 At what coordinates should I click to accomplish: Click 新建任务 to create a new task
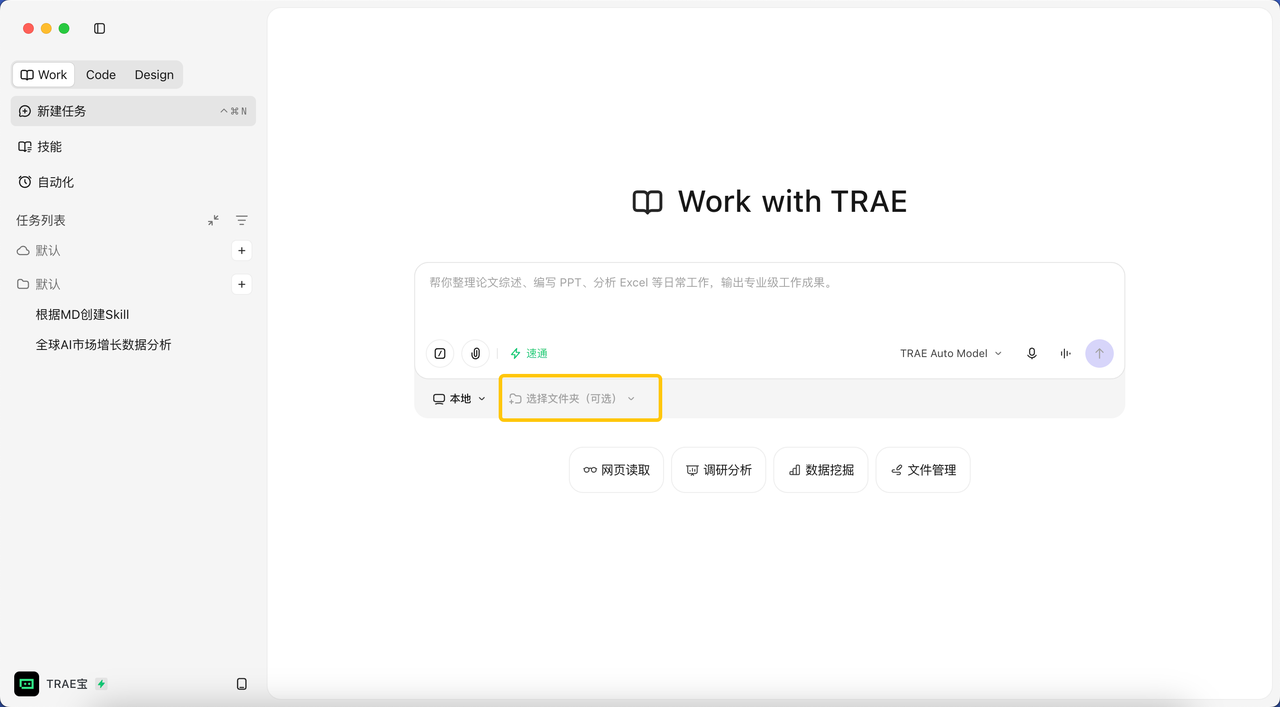[x=133, y=111]
